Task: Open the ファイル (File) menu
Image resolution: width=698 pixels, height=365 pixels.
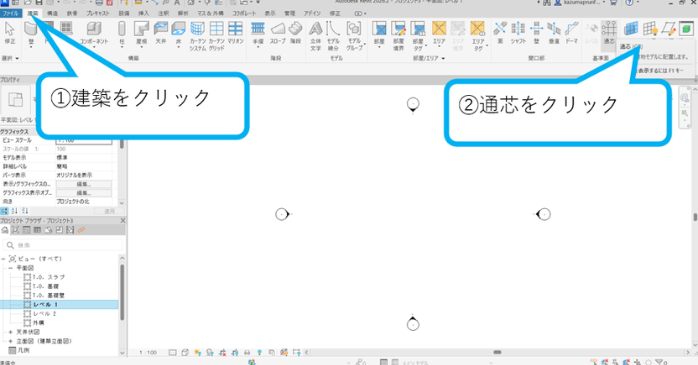Action: click(x=10, y=13)
